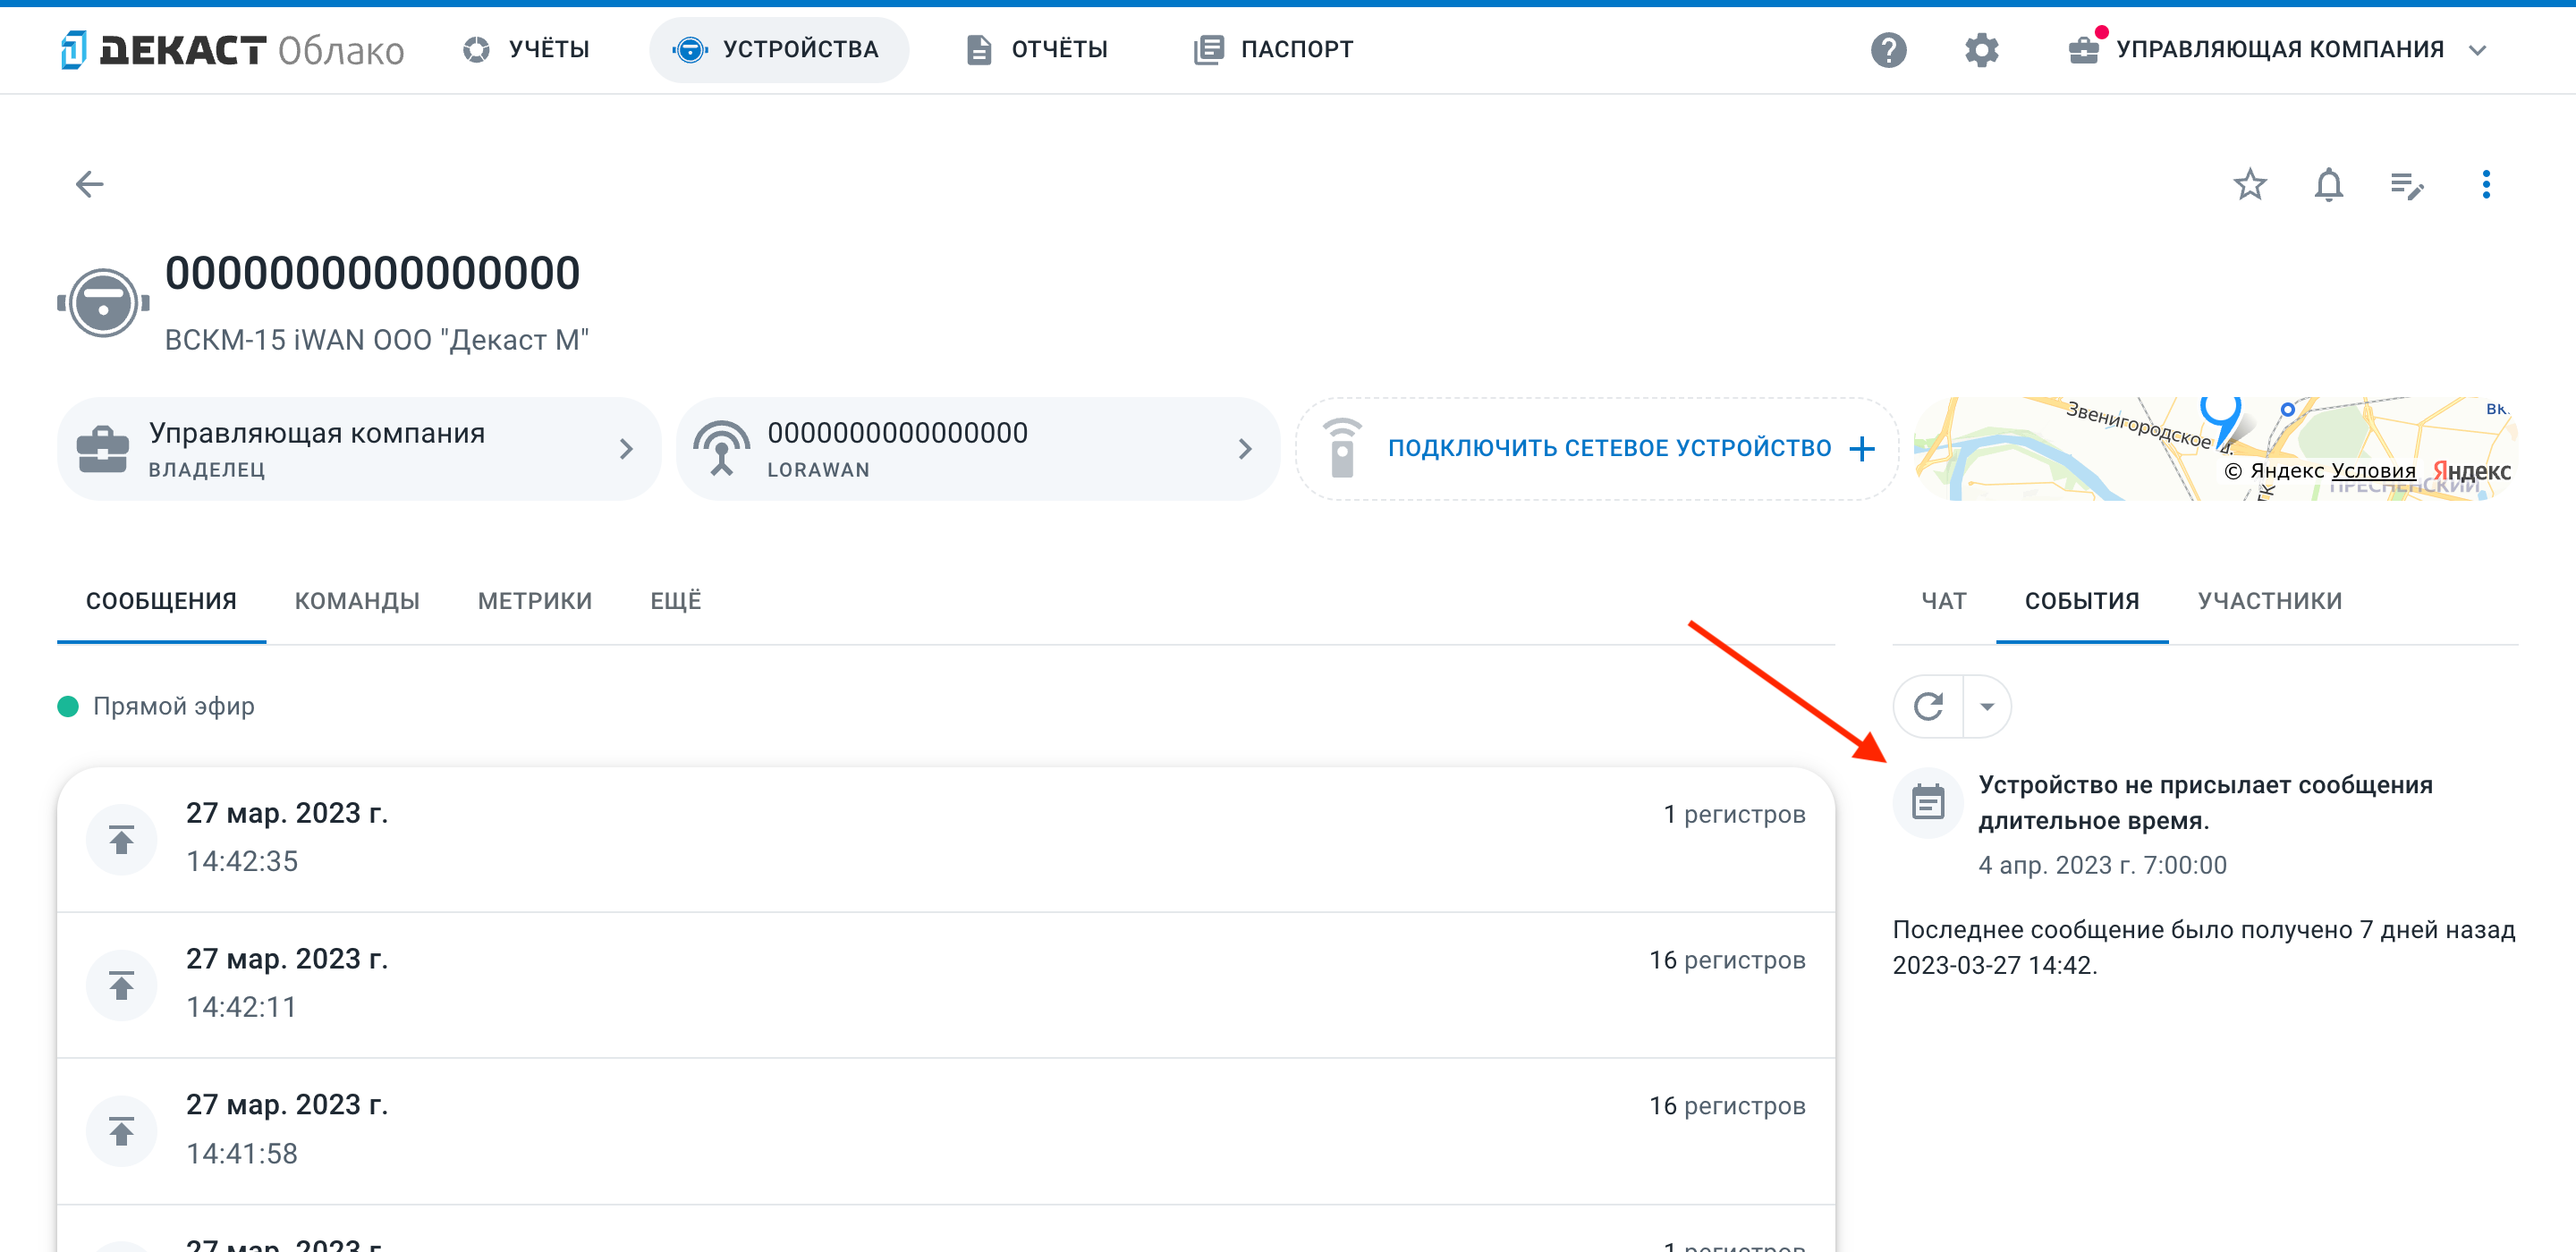Open message from 14:41:58
The width and height of the screenshot is (2576, 1252).
pos(945,1131)
